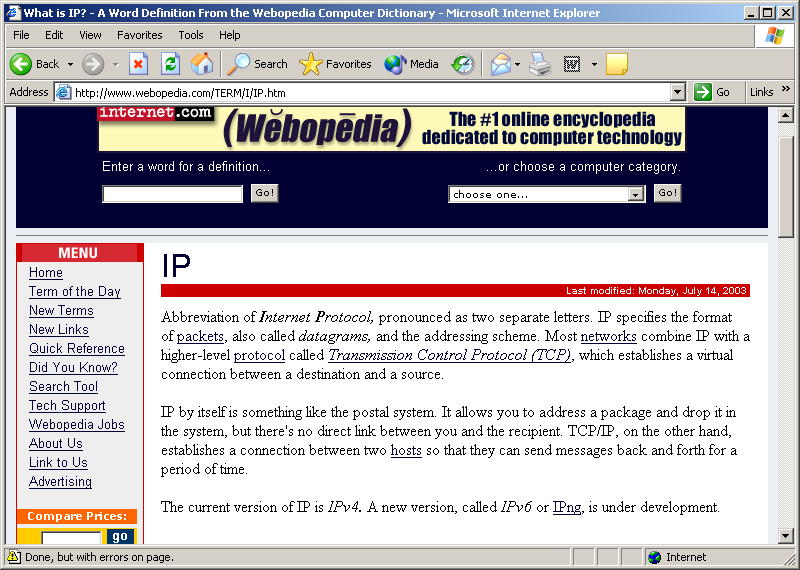This screenshot has width=800, height=570.
Task: Open the Forward button history dropdown arrow
Action: pyautogui.click(x=116, y=65)
